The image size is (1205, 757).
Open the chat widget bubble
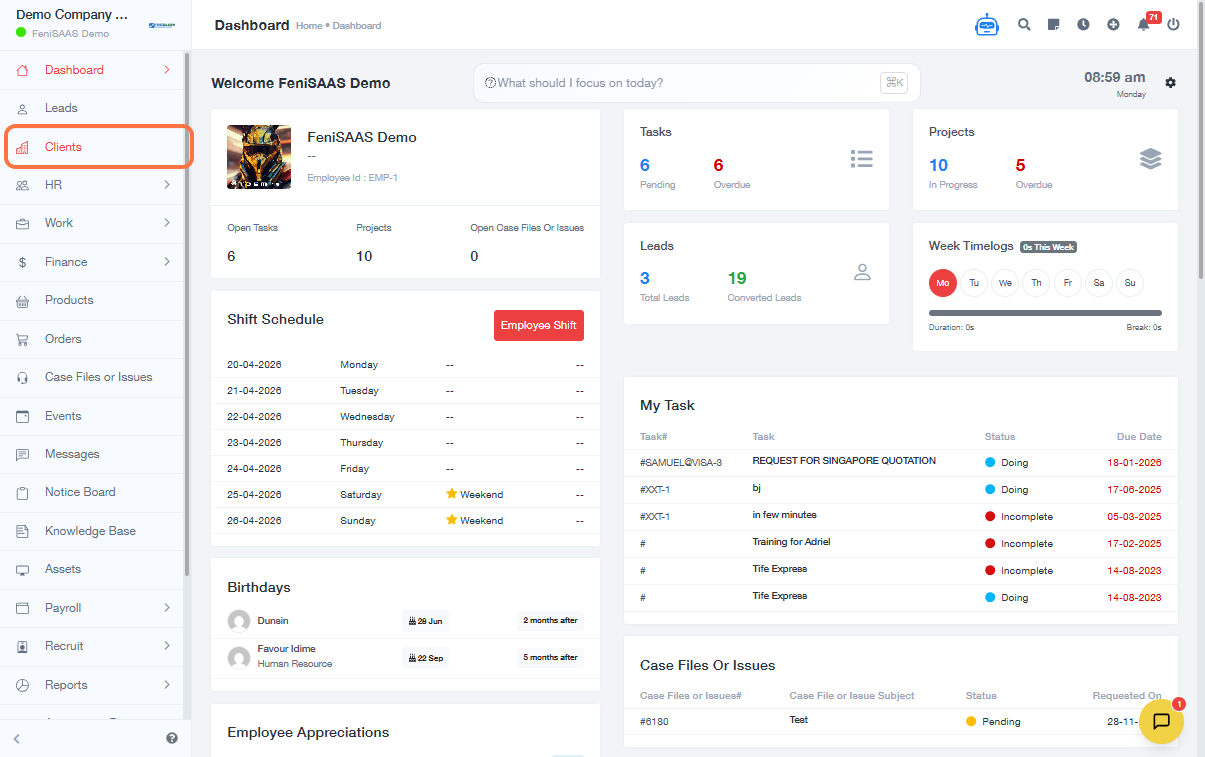click(x=1161, y=721)
